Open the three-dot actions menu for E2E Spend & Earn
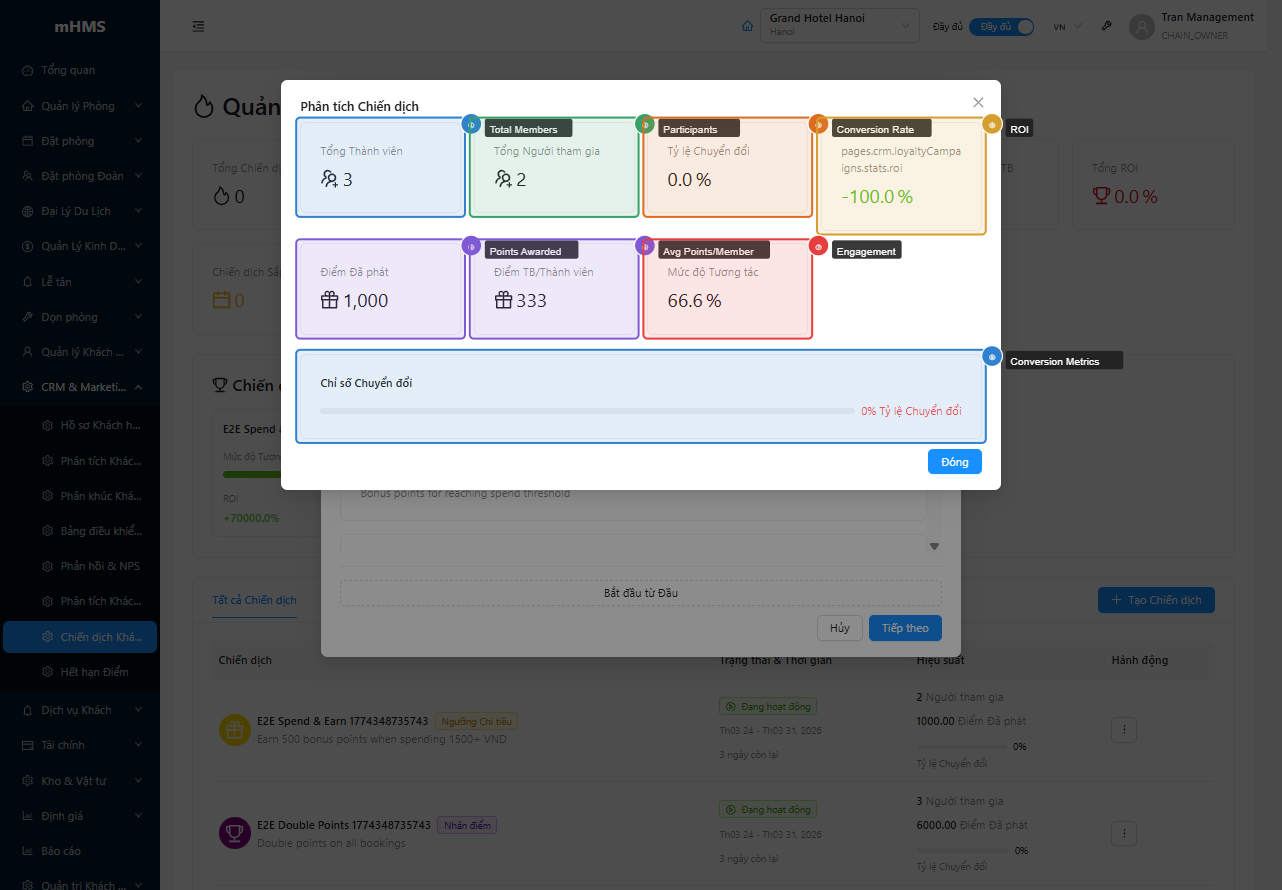The width and height of the screenshot is (1282, 890). [1123, 730]
